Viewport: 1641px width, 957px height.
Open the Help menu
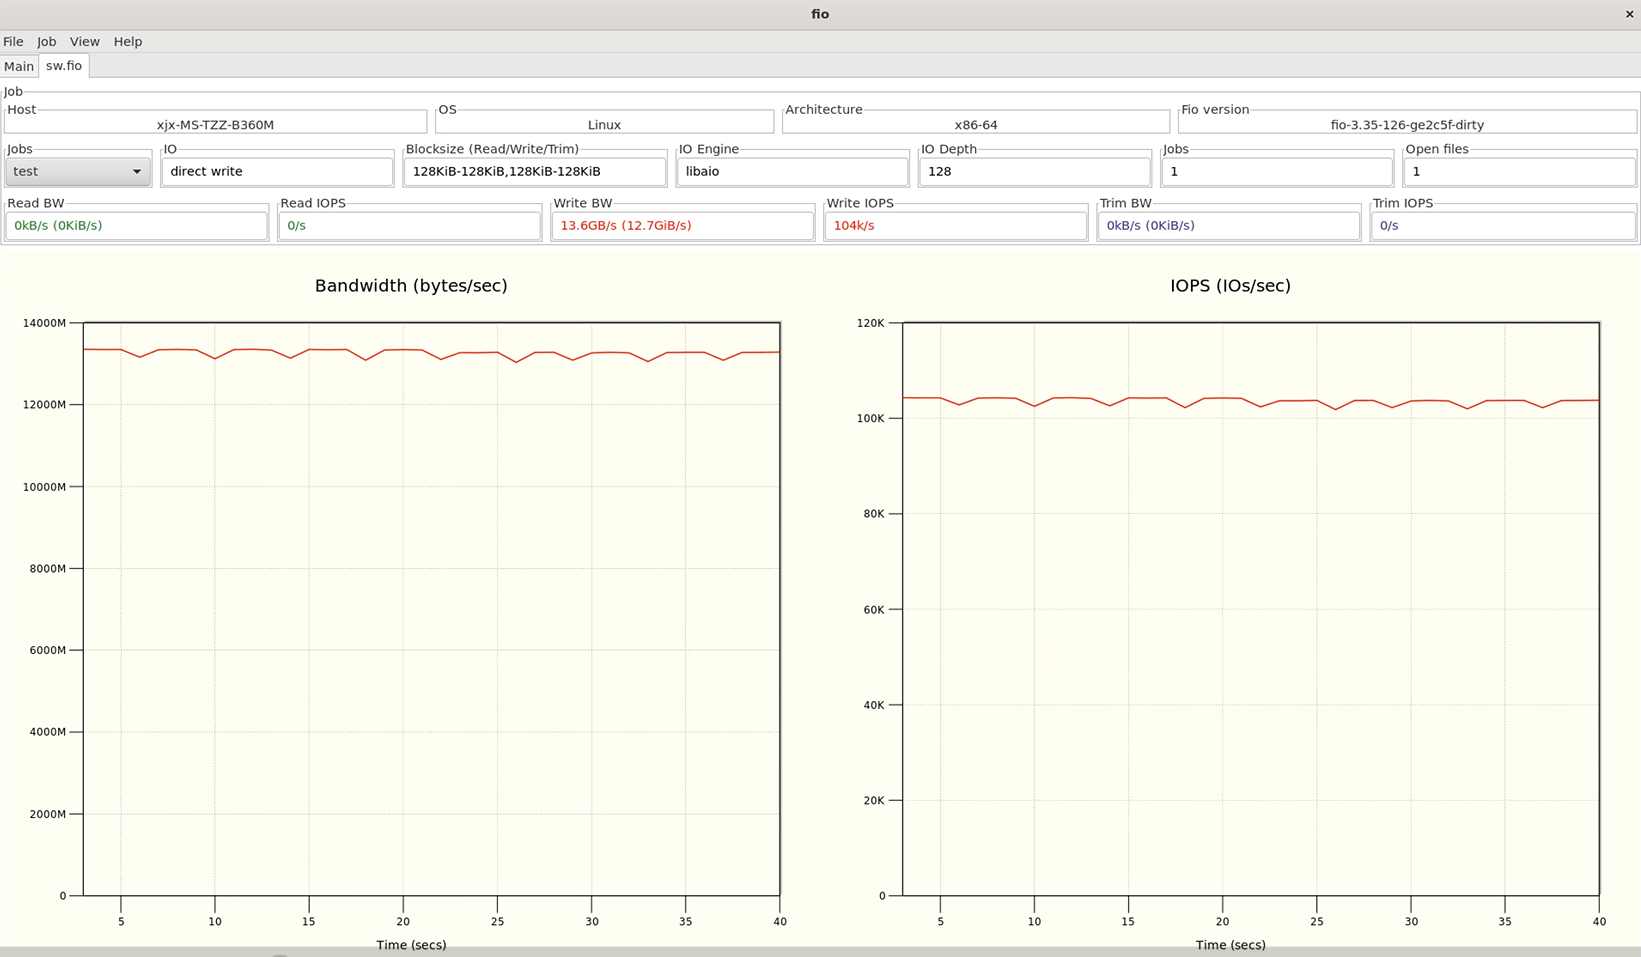pyautogui.click(x=127, y=41)
